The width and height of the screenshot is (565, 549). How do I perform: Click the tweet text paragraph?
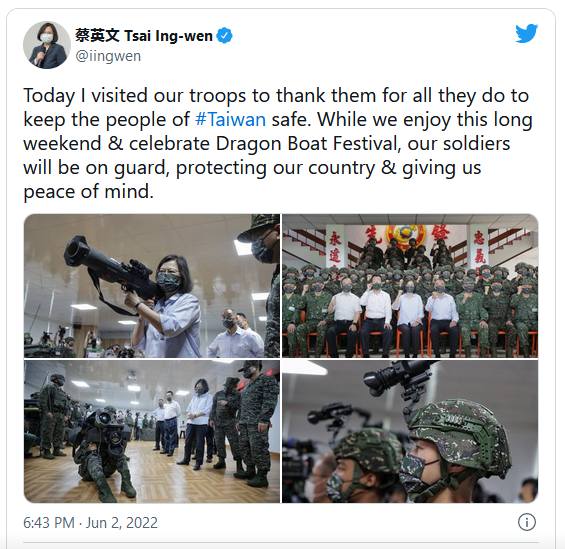click(x=277, y=143)
